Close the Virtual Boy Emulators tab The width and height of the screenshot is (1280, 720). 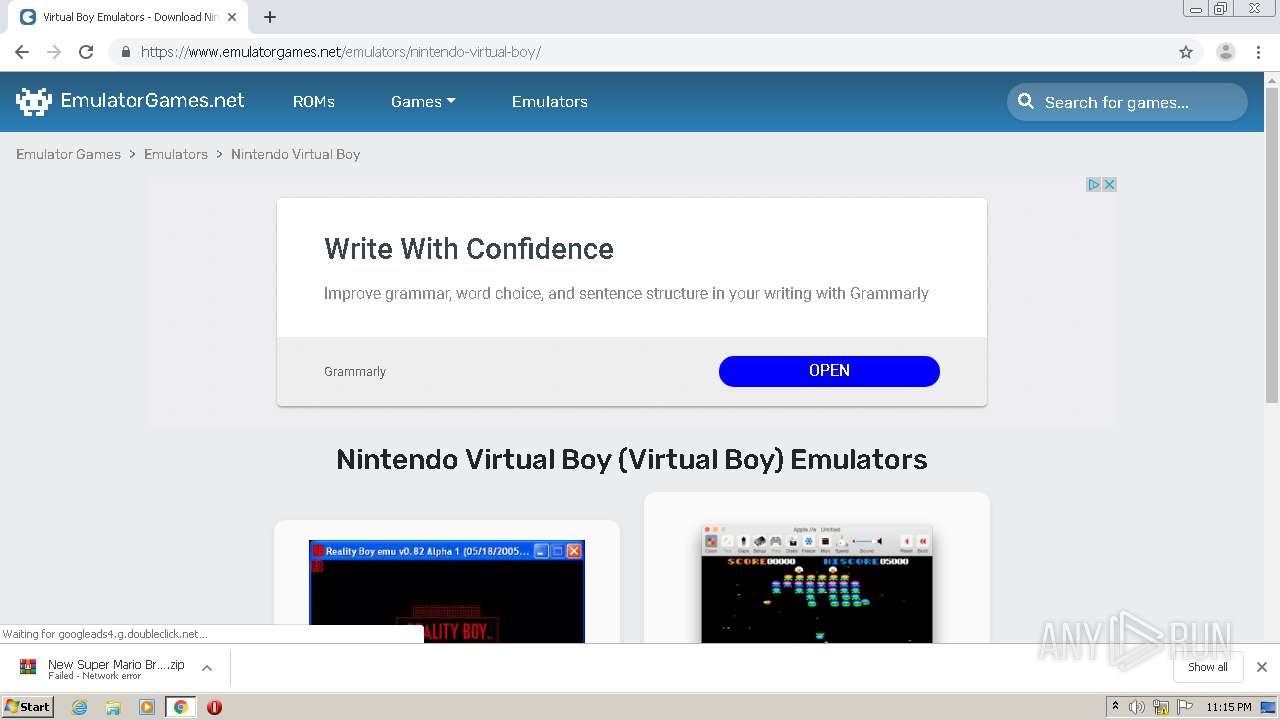(x=232, y=17)
